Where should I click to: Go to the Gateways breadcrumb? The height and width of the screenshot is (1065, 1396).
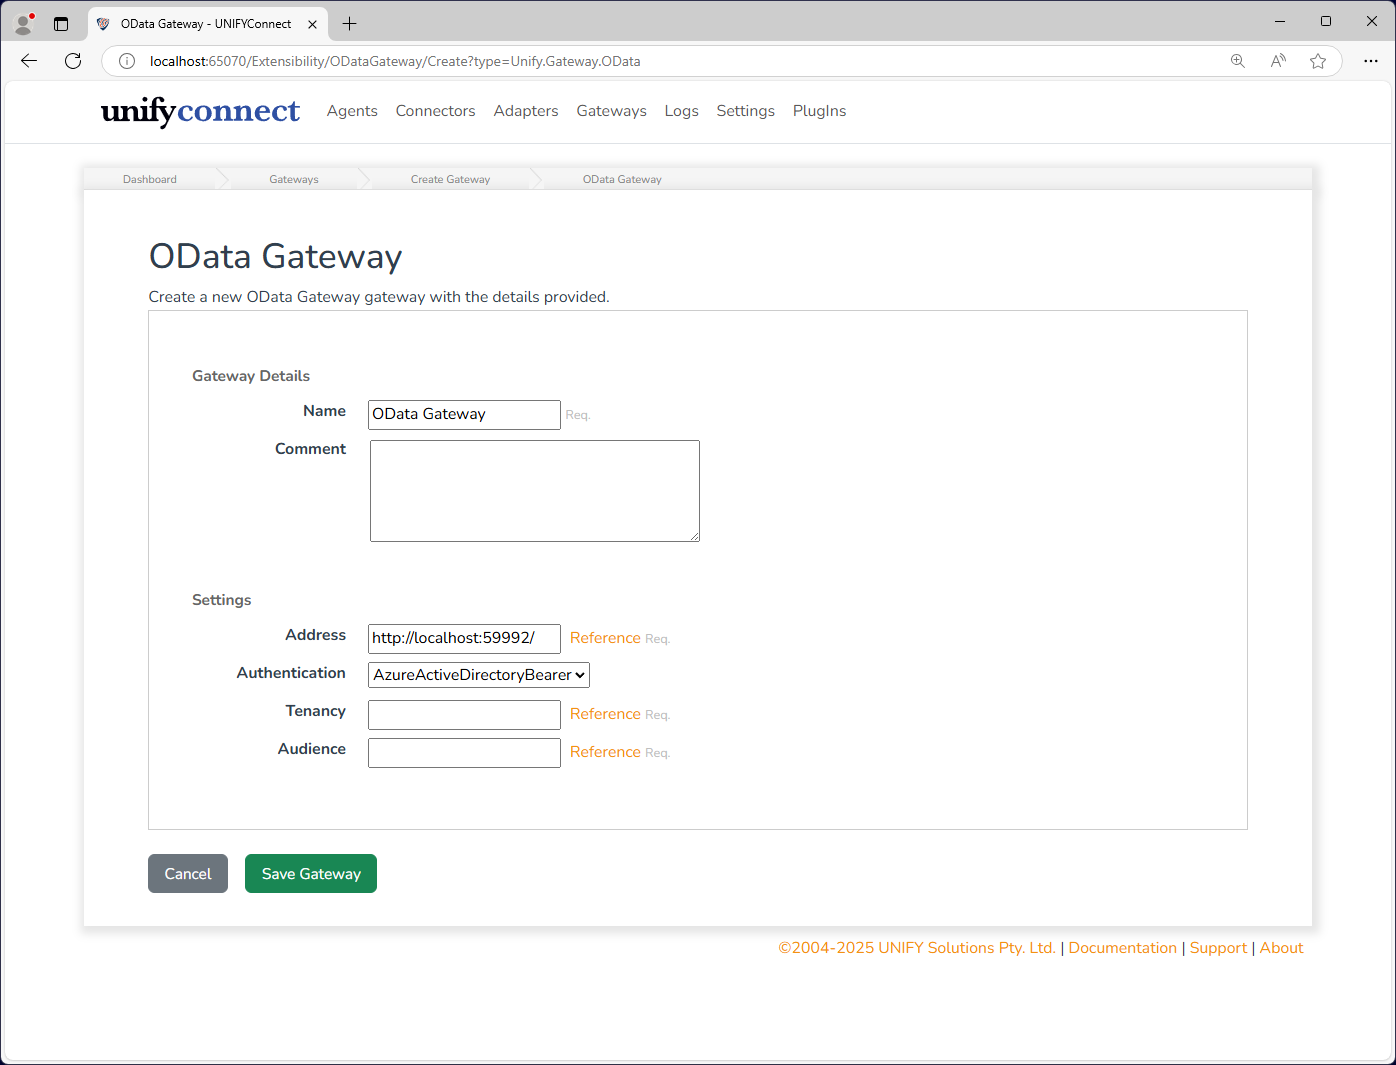click(294, 179)
